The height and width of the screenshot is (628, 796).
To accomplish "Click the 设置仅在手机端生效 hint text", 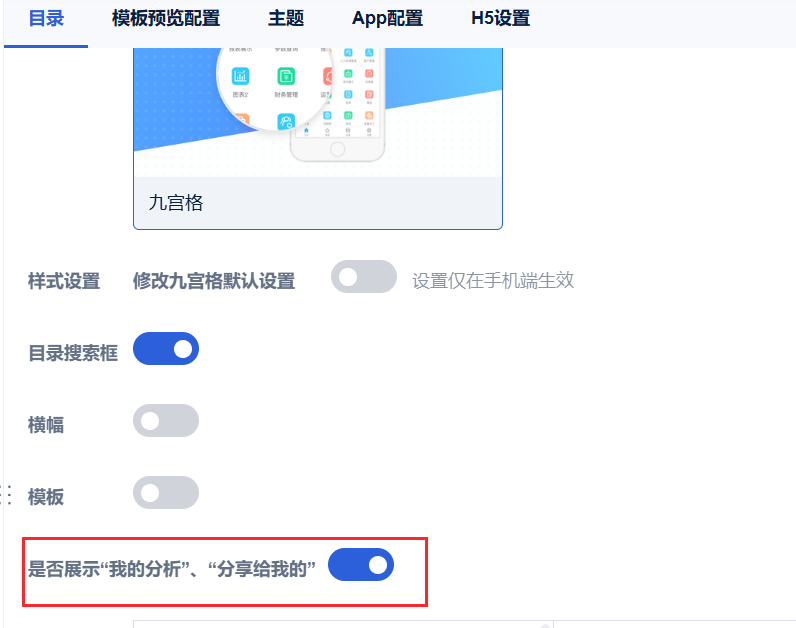I will point(493,280).
